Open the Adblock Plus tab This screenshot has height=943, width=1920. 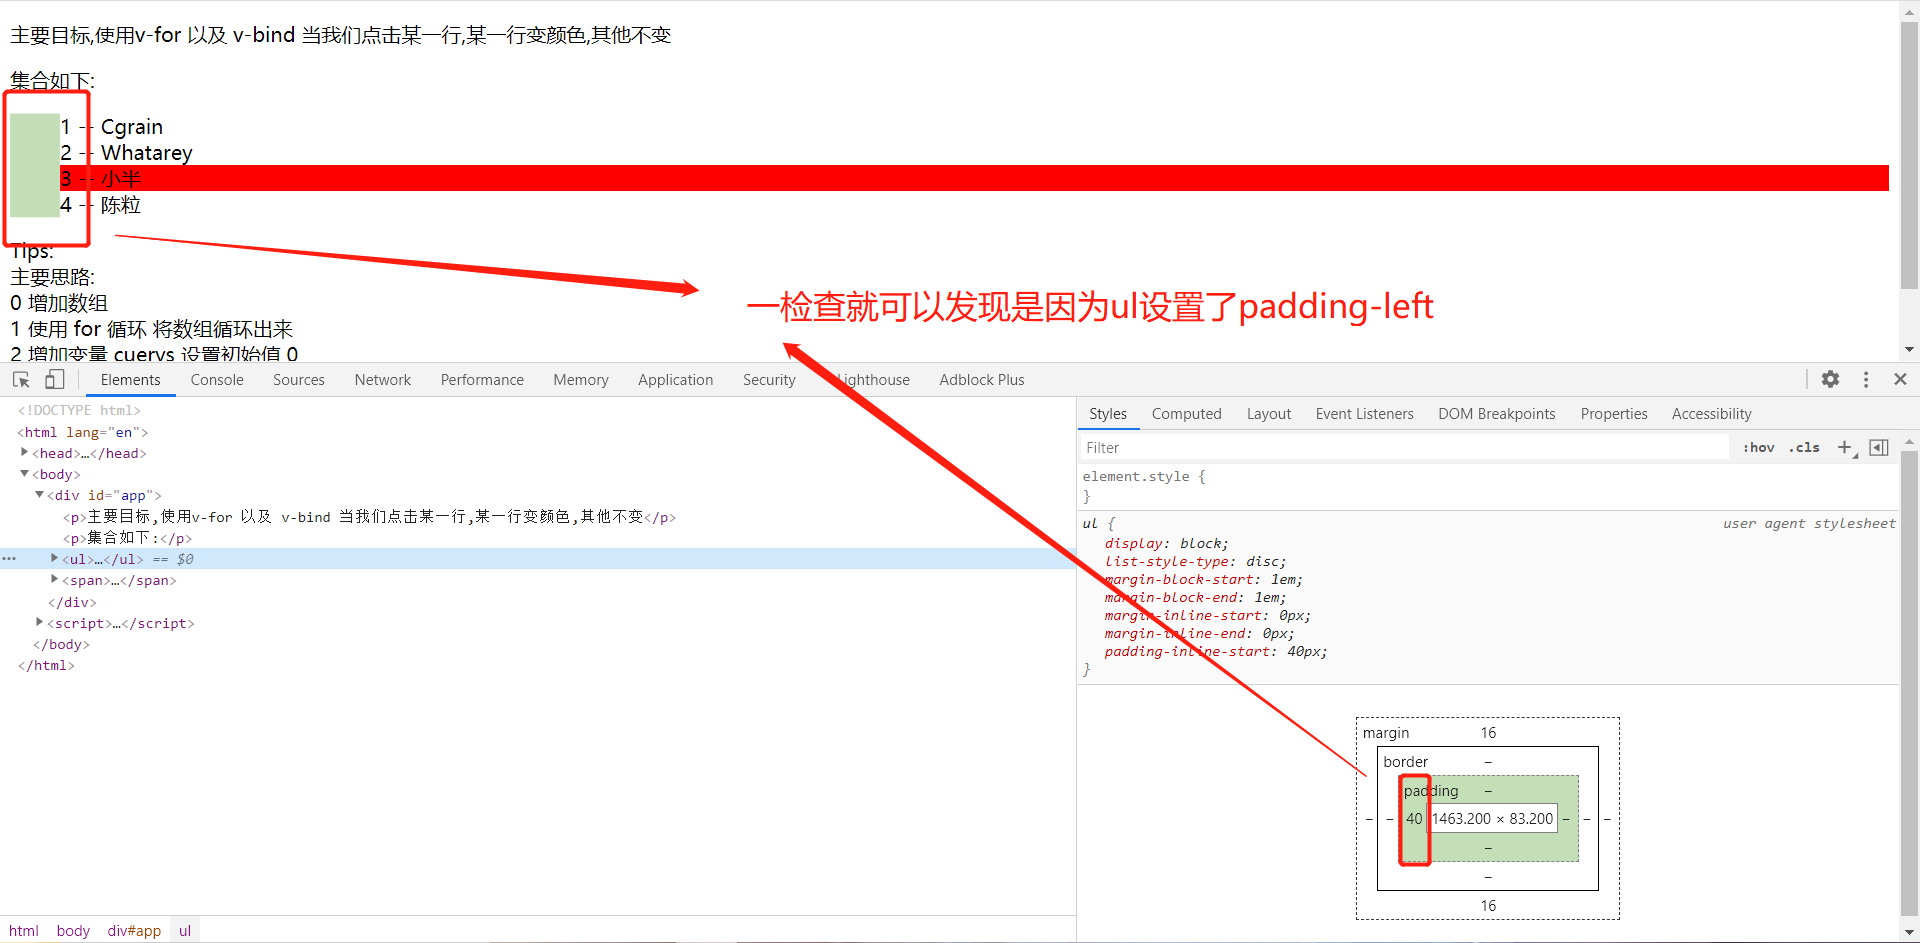[982, 380]
